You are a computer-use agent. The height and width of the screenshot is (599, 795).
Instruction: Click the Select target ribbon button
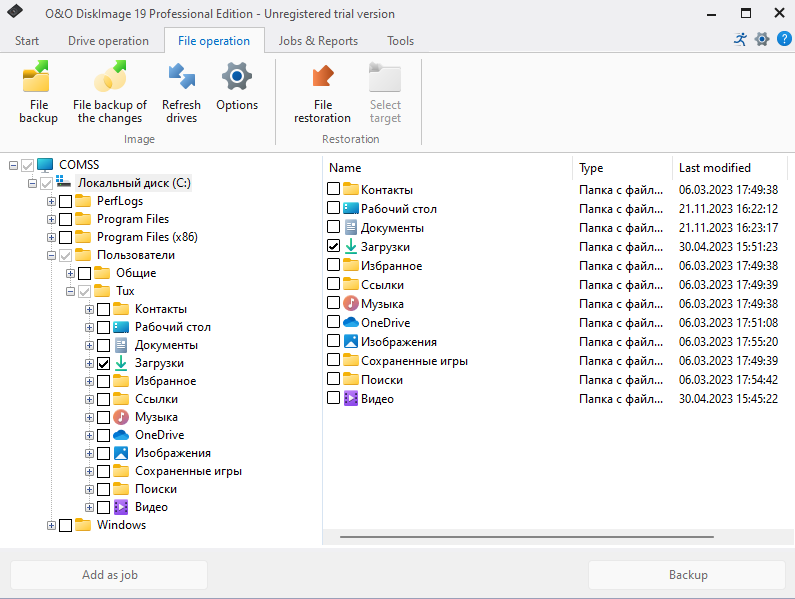point(385,92)
